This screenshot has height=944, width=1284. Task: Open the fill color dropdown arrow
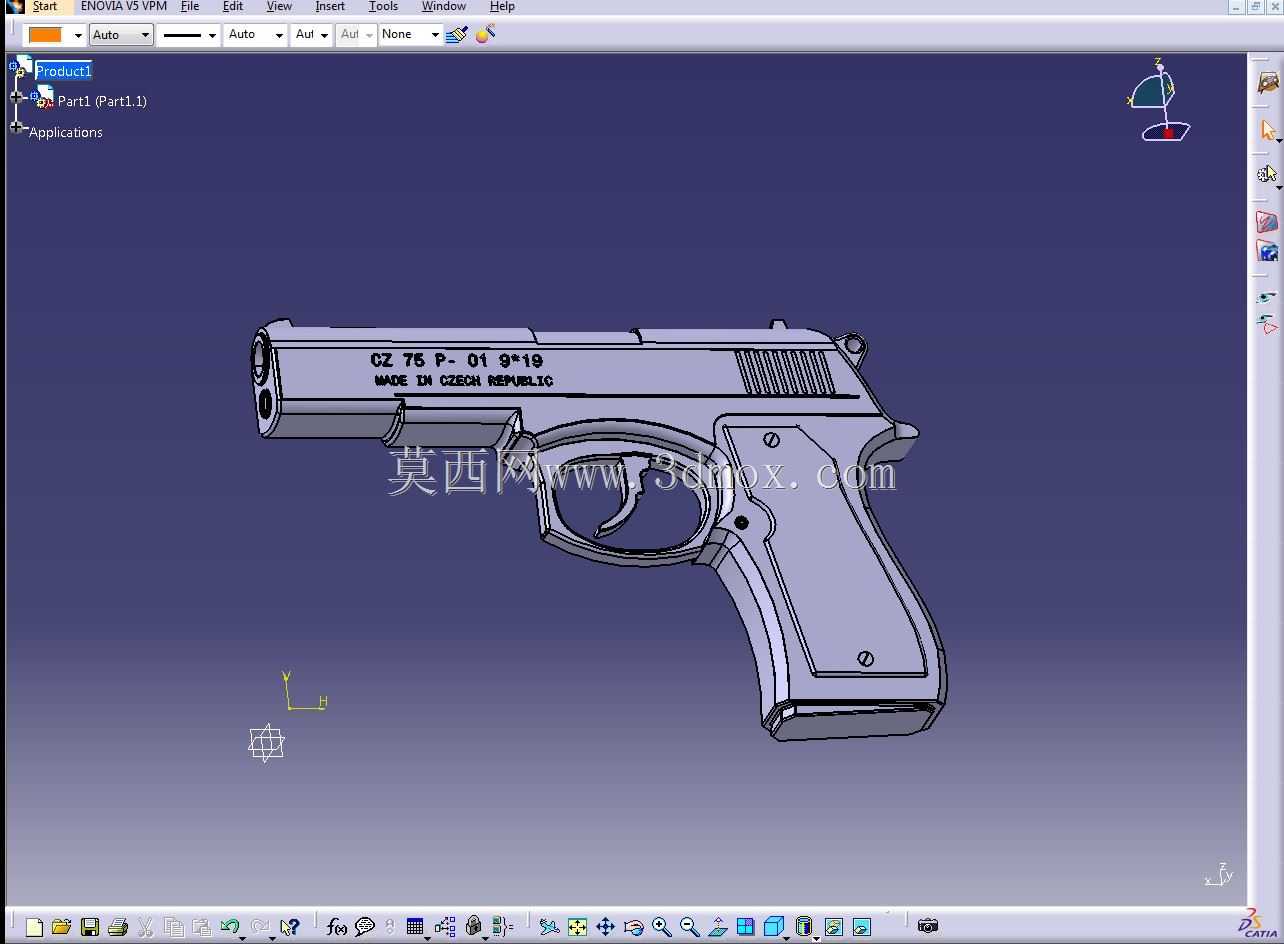(x=78, y=35)
